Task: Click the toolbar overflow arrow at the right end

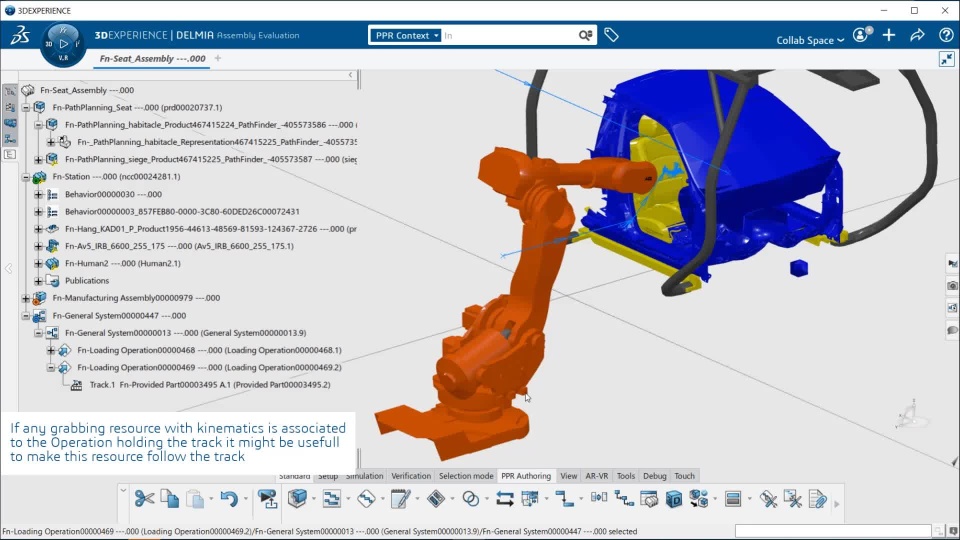Action: tap(836, 504)
